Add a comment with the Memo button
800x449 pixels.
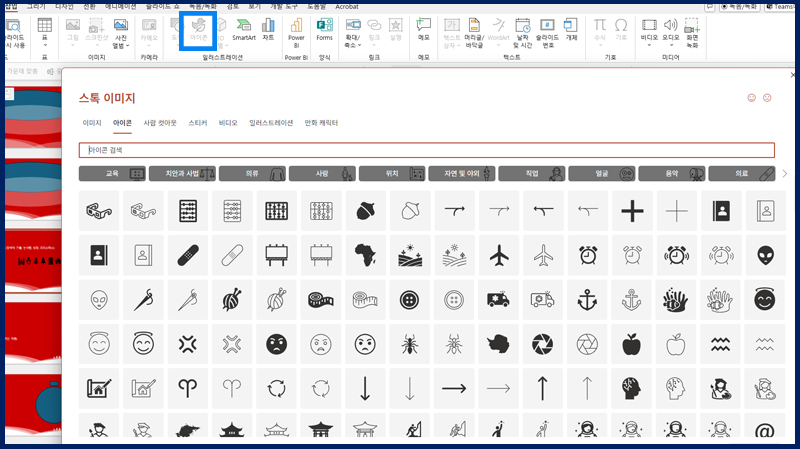[x=423, y=30]
